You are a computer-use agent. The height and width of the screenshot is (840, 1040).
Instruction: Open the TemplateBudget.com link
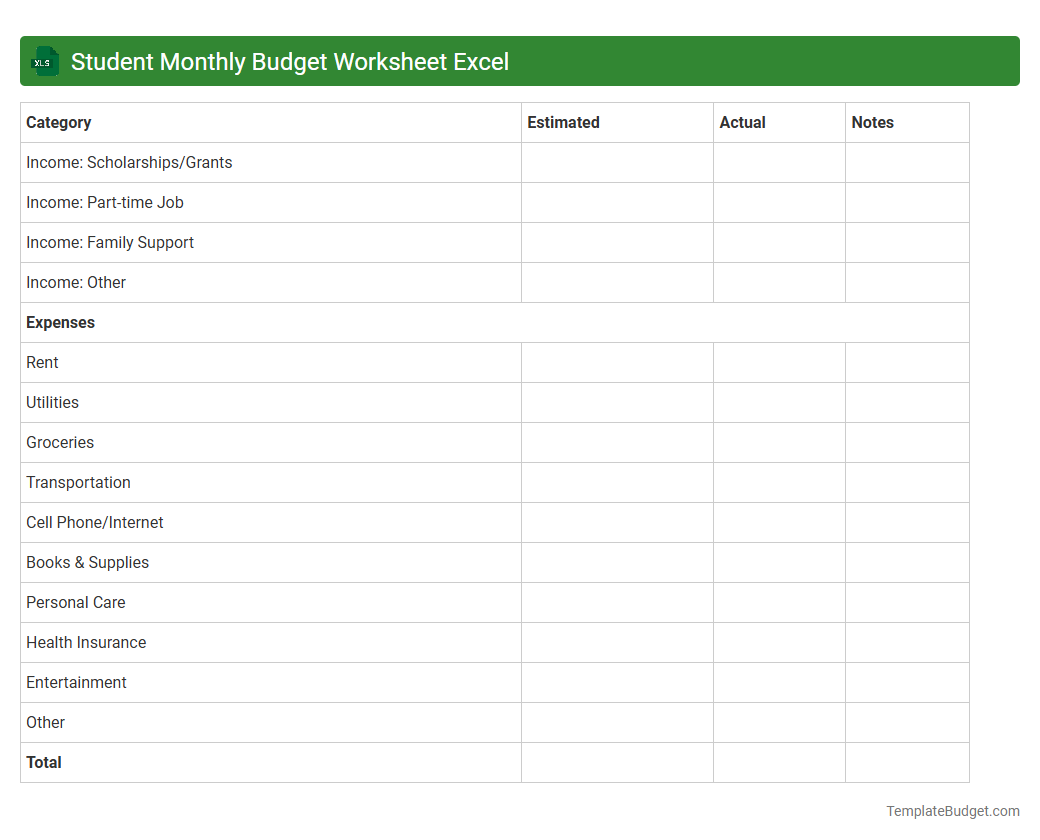point(952,810)
